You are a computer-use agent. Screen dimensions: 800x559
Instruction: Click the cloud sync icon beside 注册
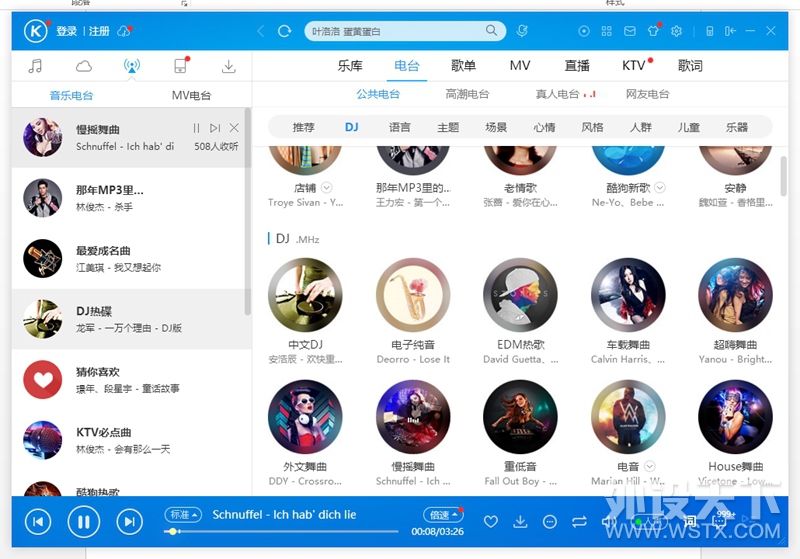click(x=123, y=31)
